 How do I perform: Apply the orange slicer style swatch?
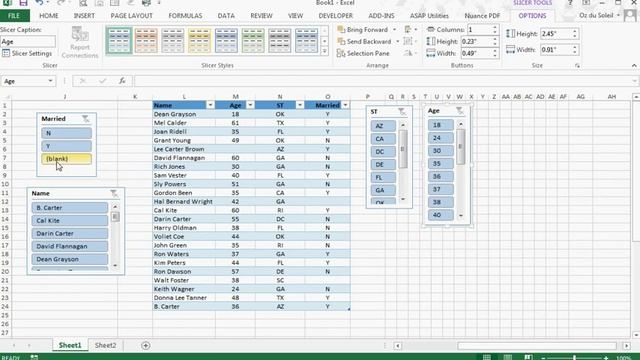[x=146, y=40]
